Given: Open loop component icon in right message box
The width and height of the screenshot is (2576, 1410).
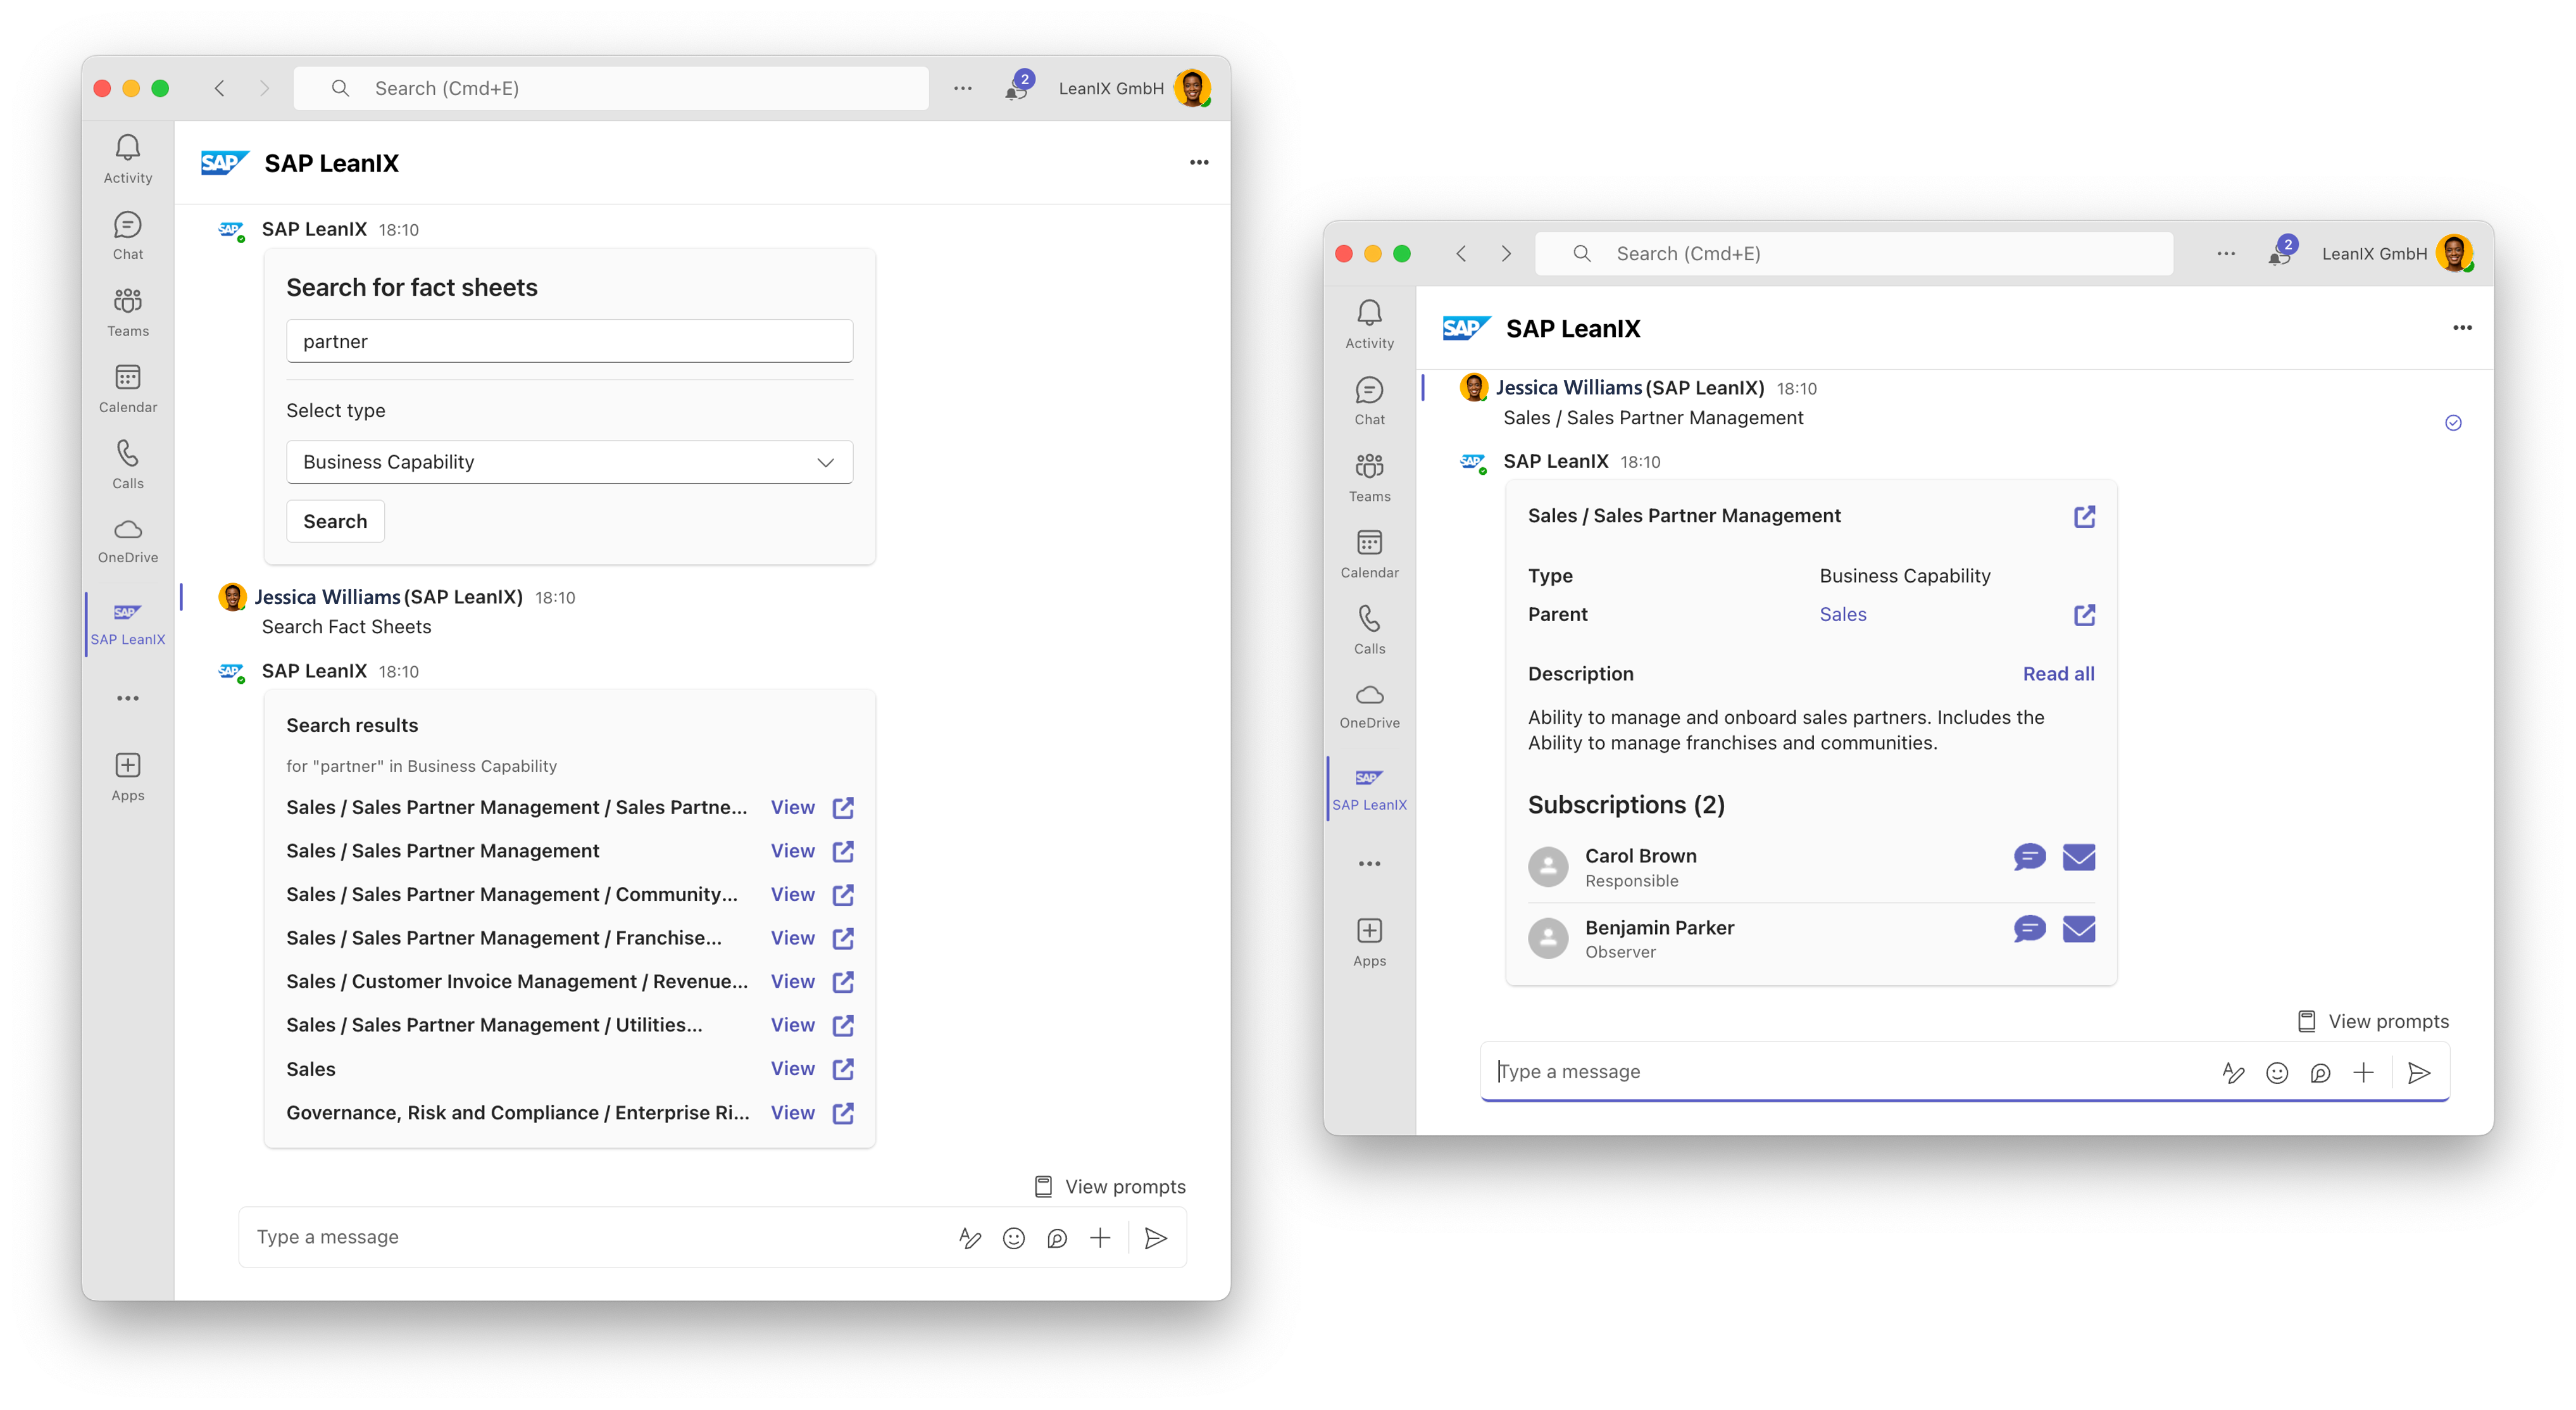Looking at the screenshot, I should [x=2320, y=1072].
